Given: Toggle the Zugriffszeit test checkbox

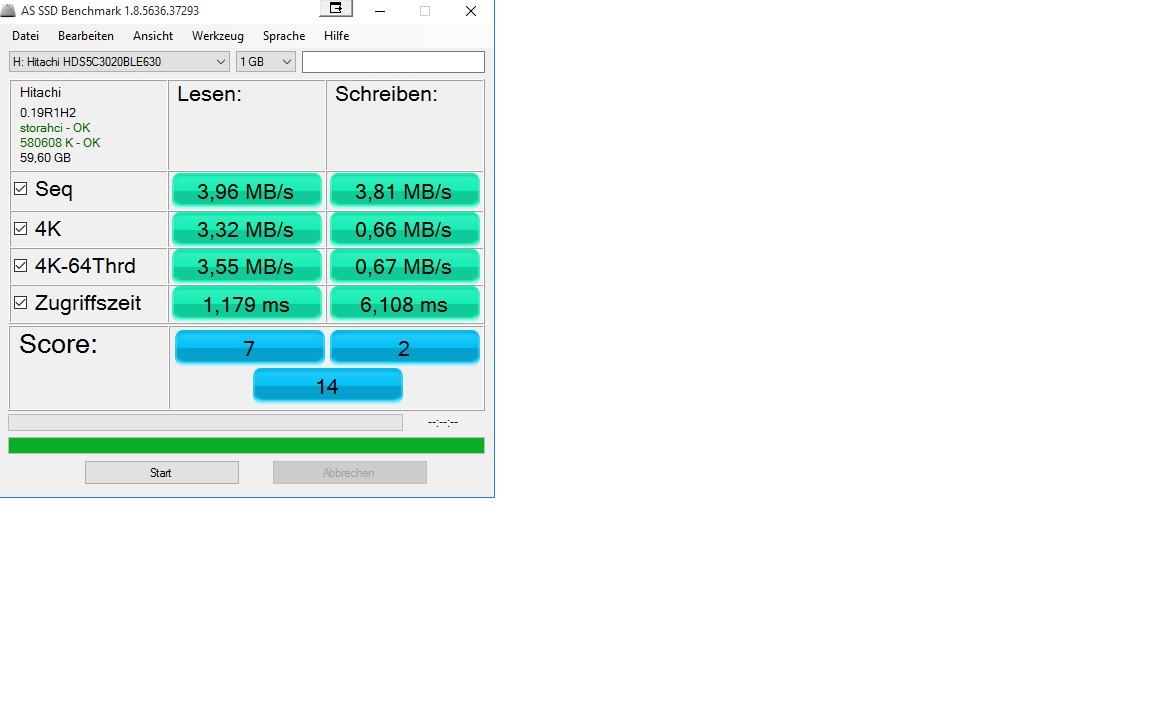Looking at the screenshot, I should [x=21, y=303].
